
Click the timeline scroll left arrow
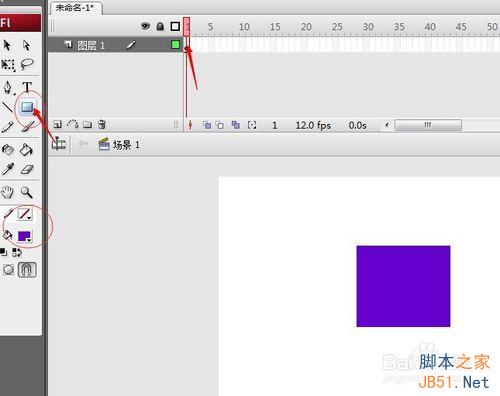(x=387, y=125)
